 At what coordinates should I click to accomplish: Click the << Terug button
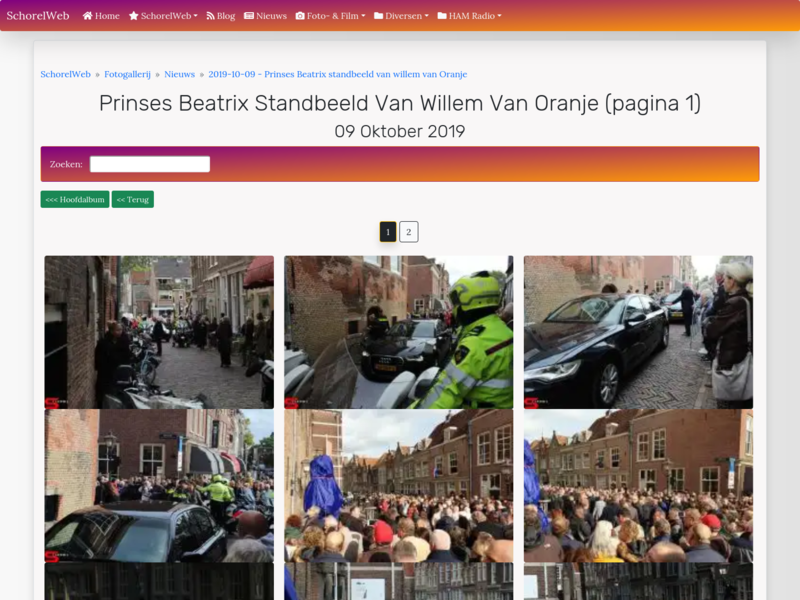[133, 199]
